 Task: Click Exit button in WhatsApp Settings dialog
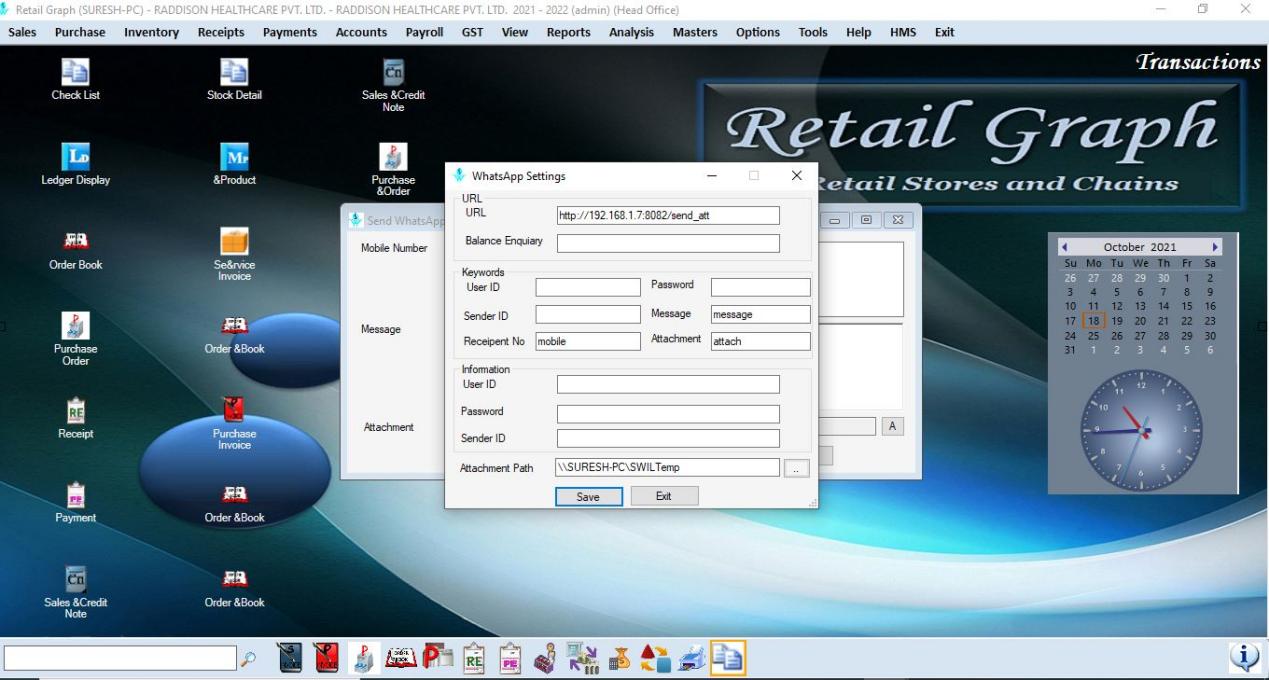[664, 496]
